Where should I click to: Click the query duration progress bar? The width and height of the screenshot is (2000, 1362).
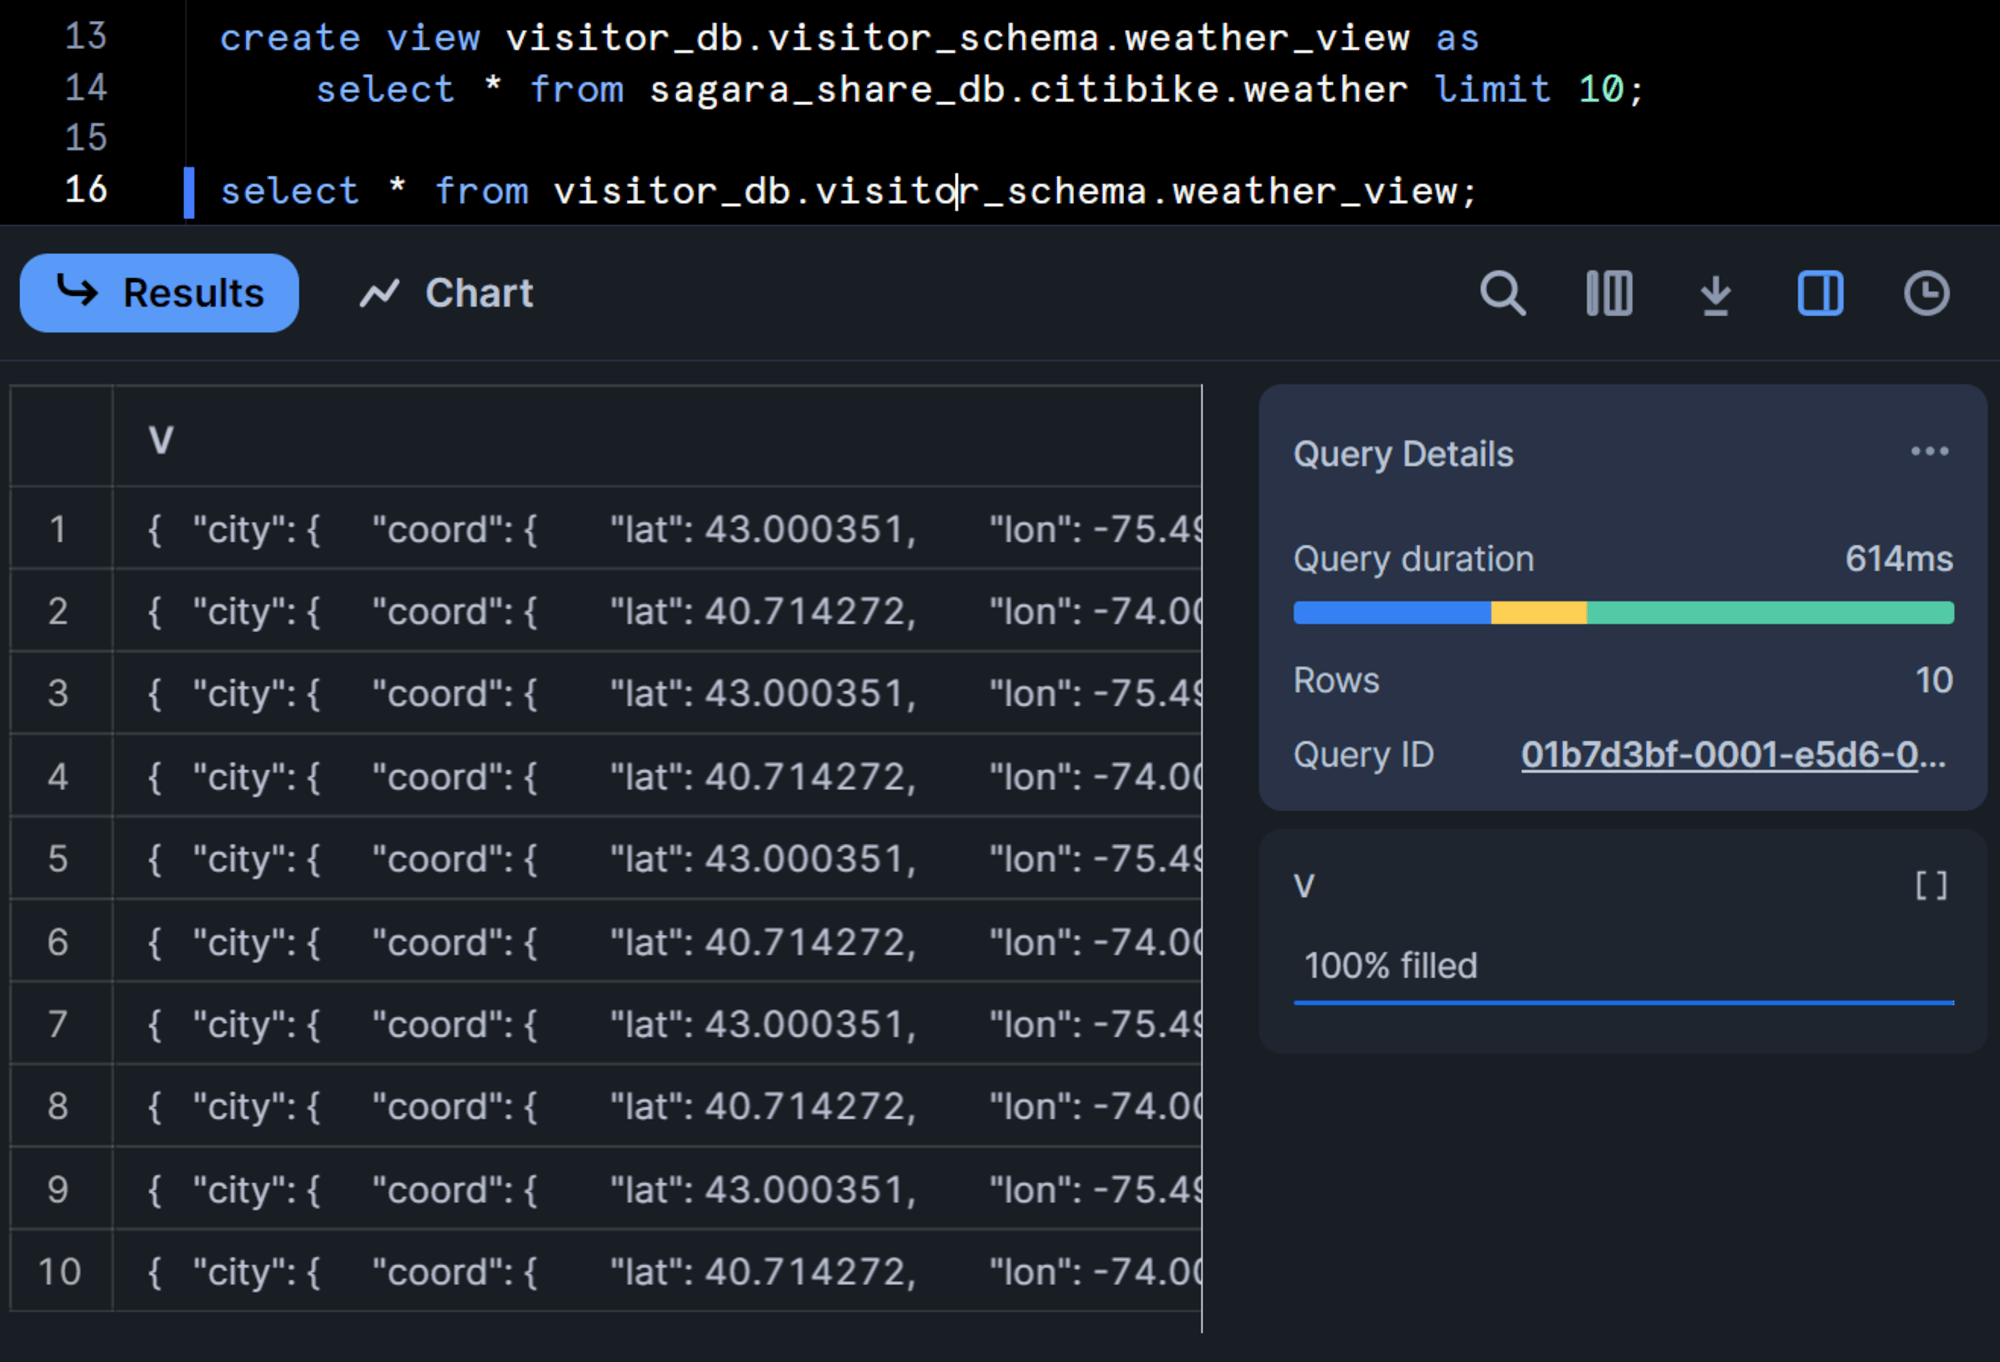coord(1623,612)
